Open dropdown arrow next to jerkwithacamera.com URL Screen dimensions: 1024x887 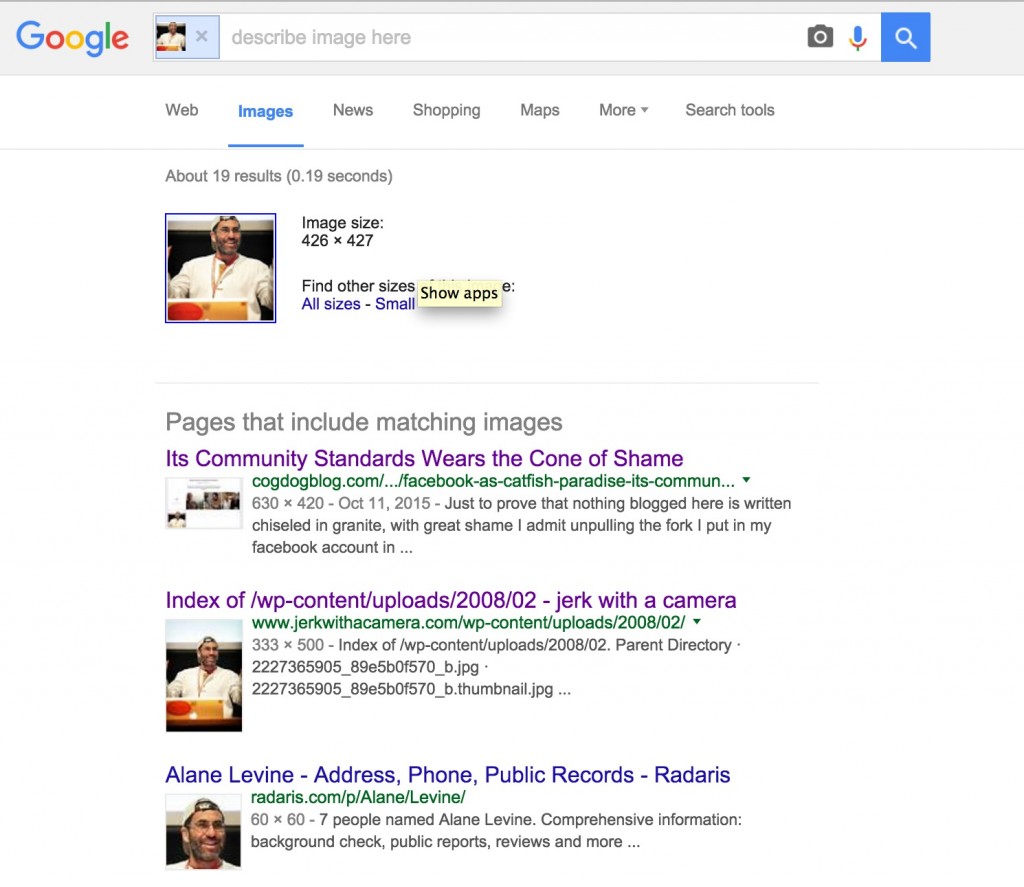pyautogui.click(x=697, y=622)
